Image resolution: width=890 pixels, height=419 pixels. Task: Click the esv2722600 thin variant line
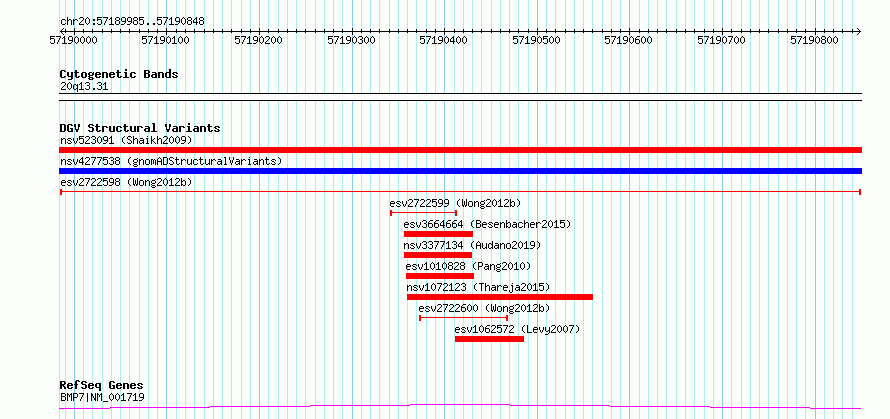tap(463, 318)
